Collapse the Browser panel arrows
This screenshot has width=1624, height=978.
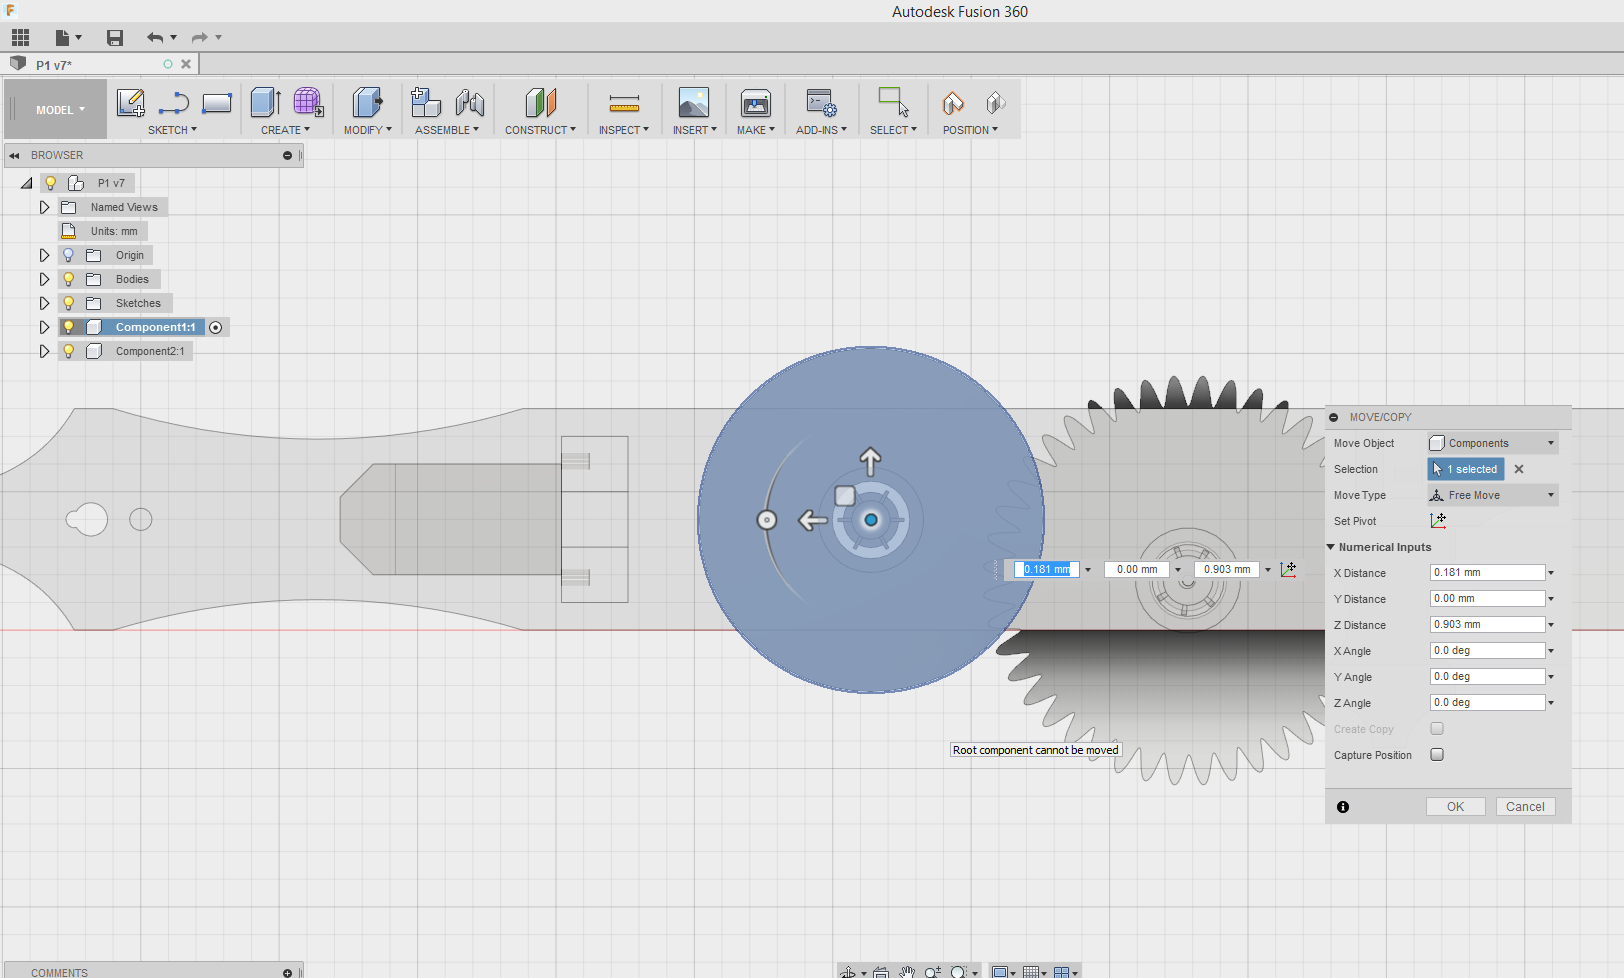[x=14, y=156]
